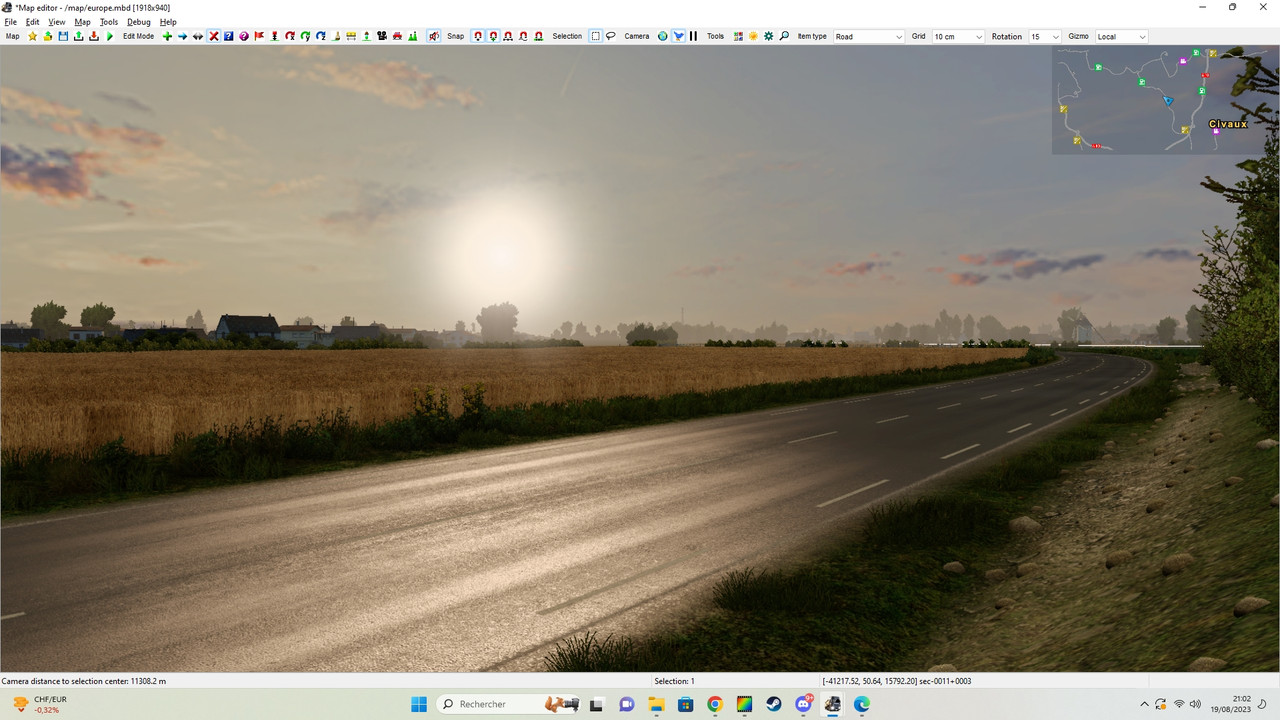Open the Tools menu
This screenshot has width=1280, height=720.
(x=109, y=22)
